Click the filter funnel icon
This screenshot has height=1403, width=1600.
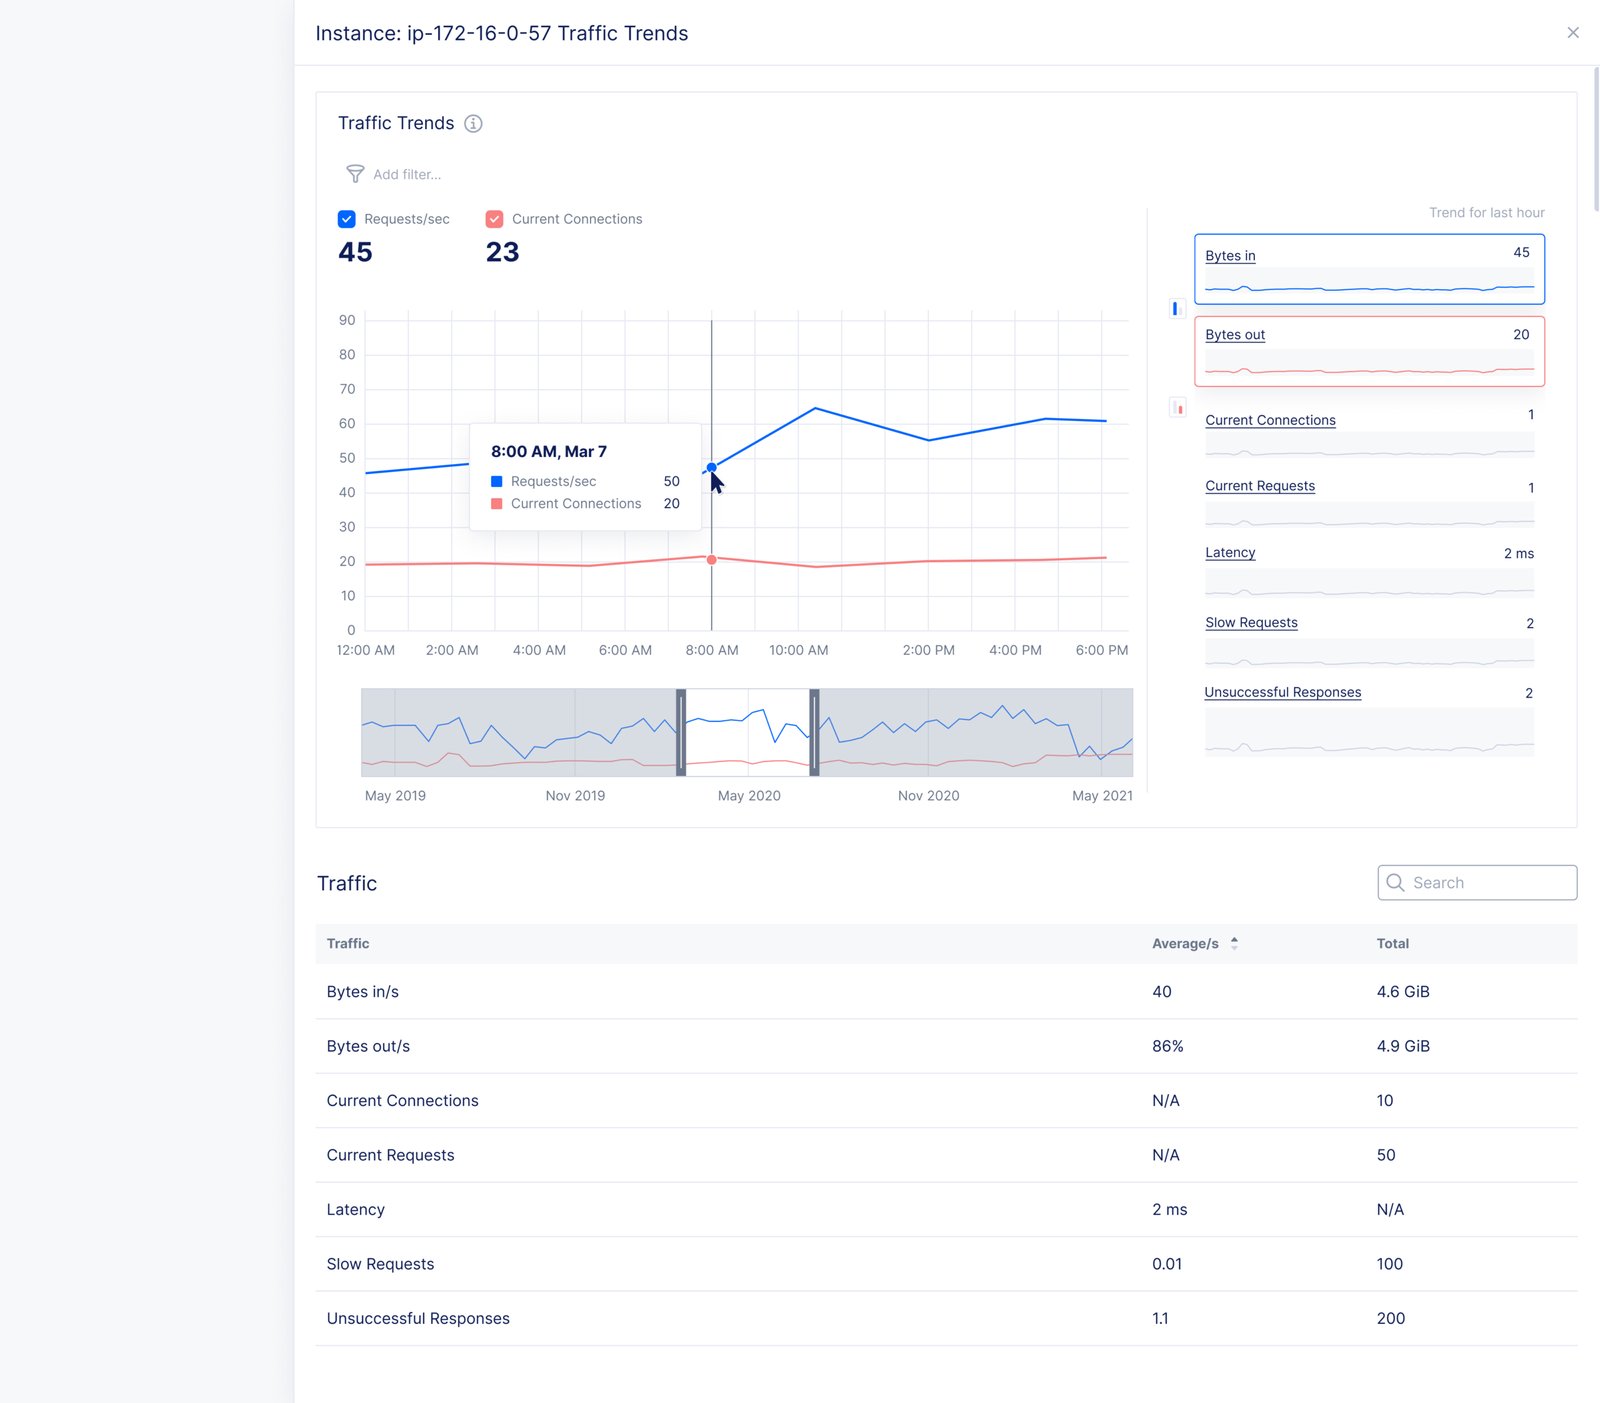(x=355, y=174)
